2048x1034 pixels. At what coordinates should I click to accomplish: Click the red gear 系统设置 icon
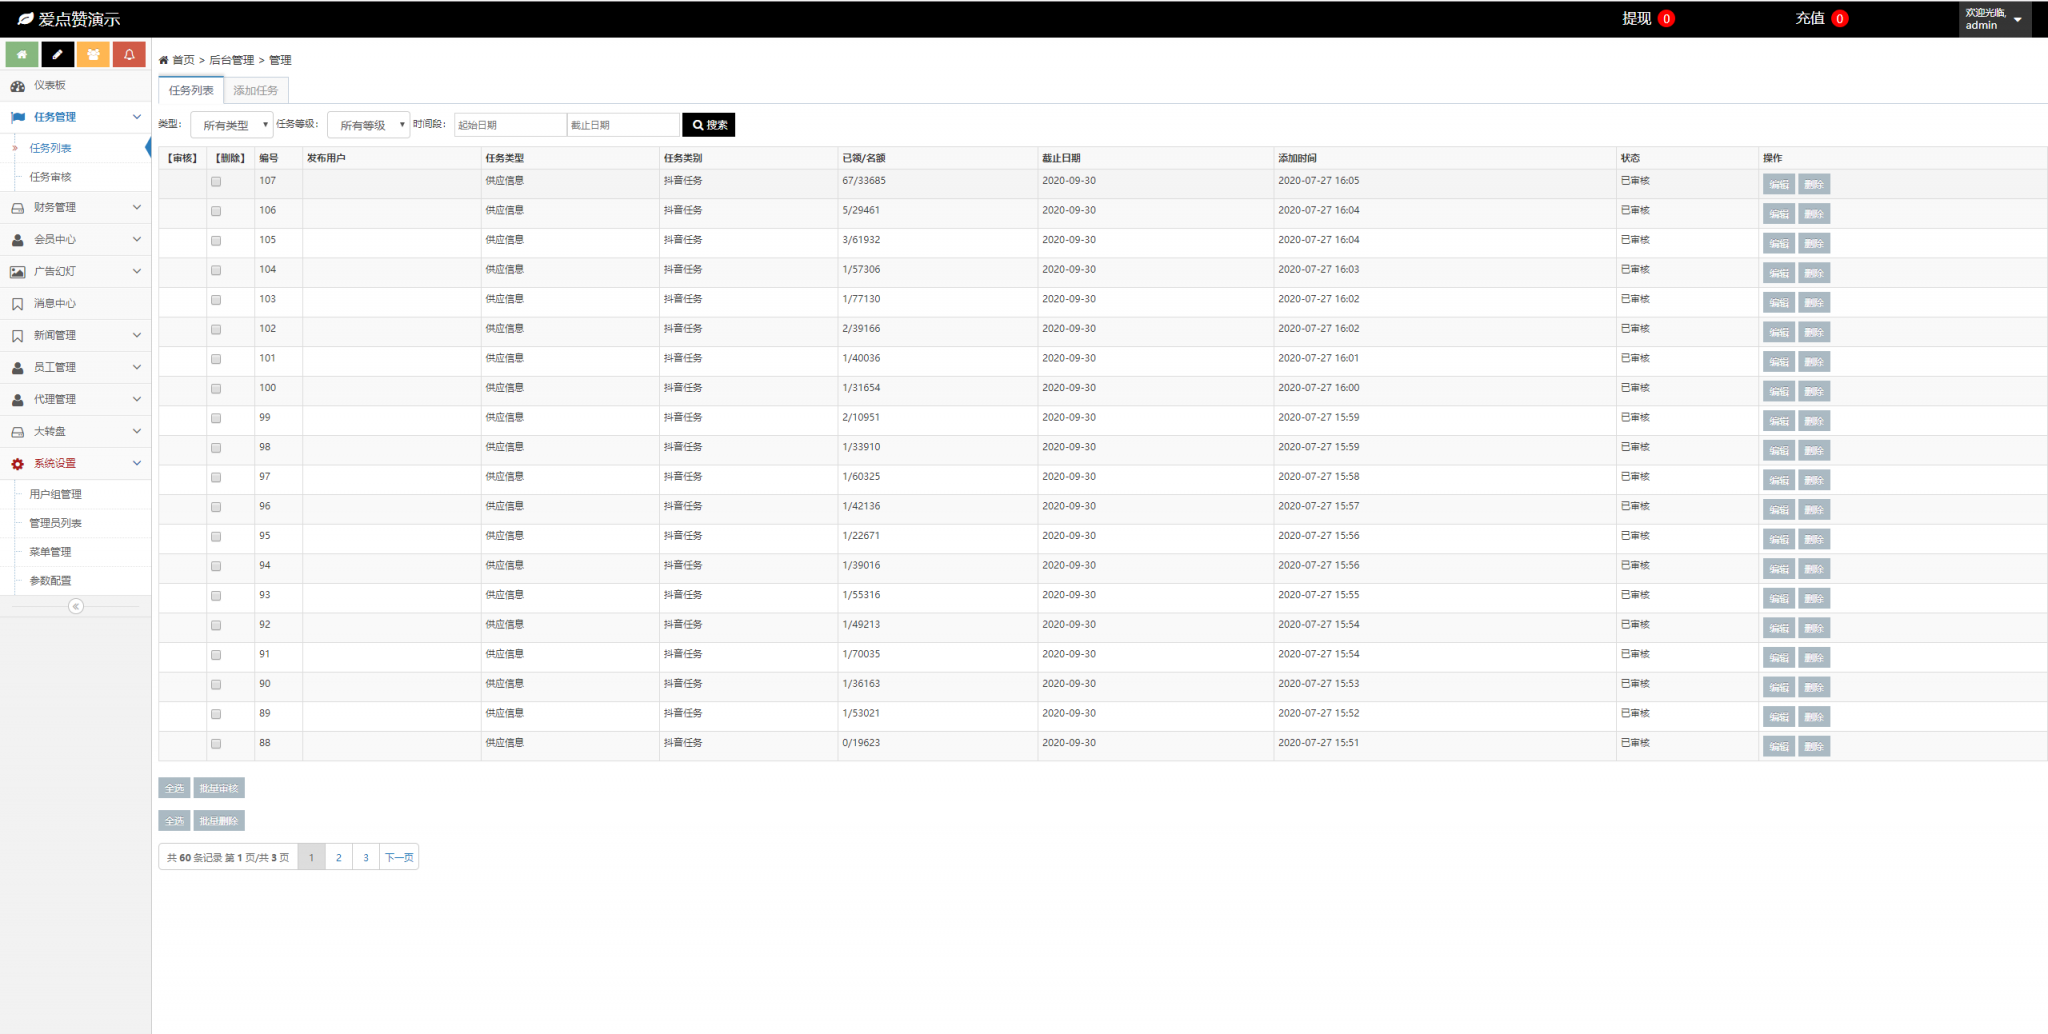click(18, 464)
